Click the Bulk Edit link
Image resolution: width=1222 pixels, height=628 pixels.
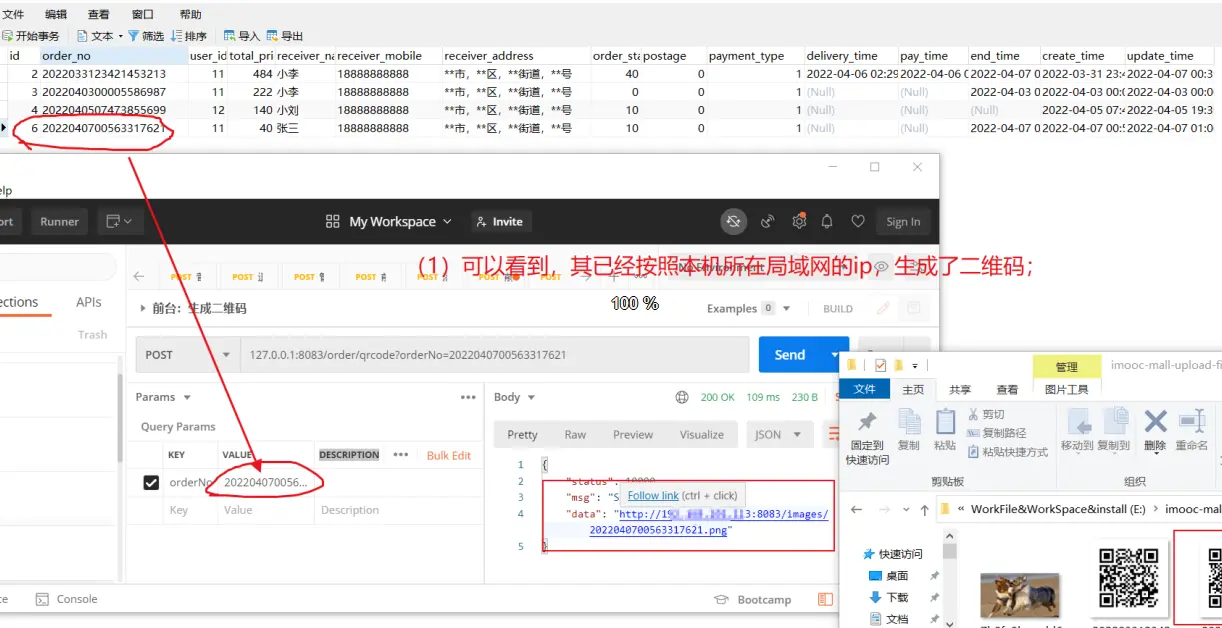(x=448, y=455)
